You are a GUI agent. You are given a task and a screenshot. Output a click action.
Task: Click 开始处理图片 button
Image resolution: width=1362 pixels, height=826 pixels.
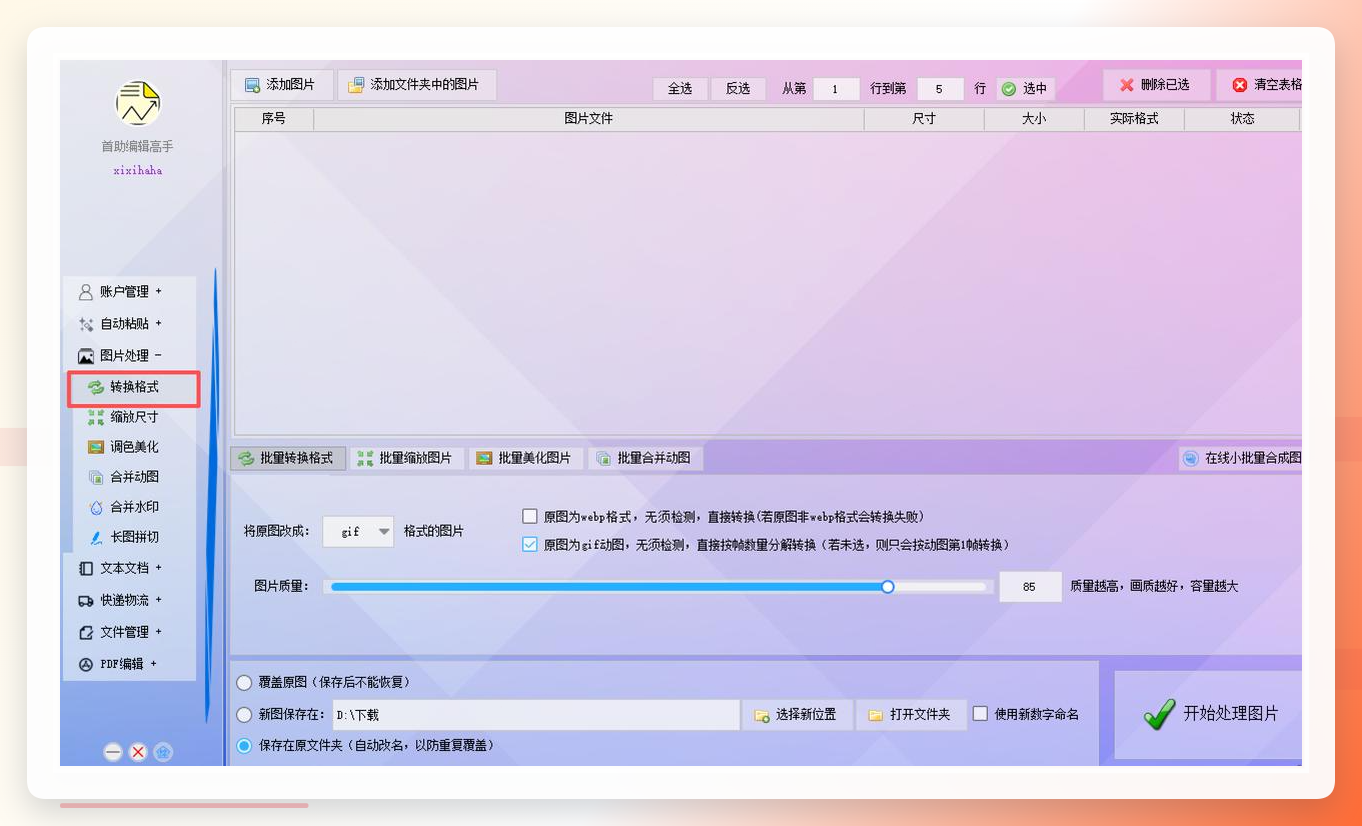click(x=1209, y=714)
